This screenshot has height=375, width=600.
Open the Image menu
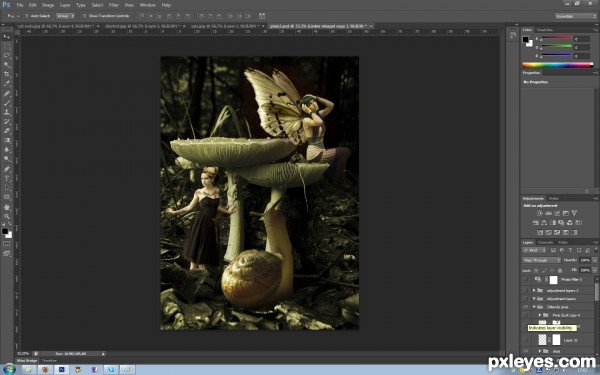coord(48,5)
